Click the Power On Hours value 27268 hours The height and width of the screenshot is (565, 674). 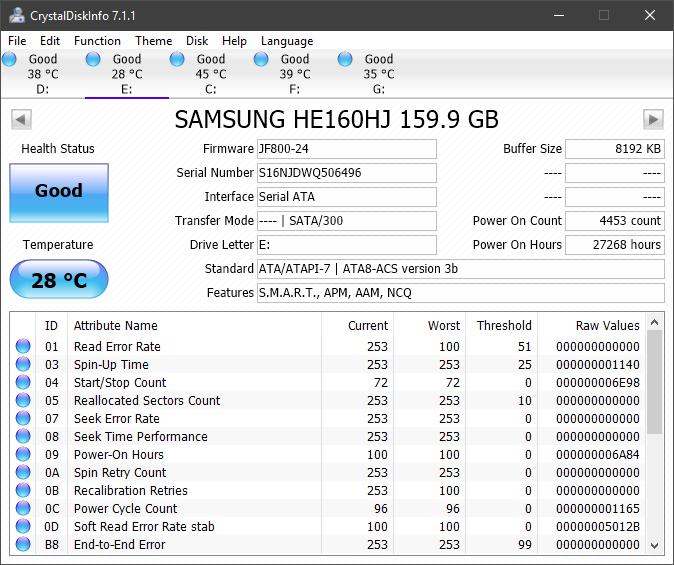click(x=615, y=245)
